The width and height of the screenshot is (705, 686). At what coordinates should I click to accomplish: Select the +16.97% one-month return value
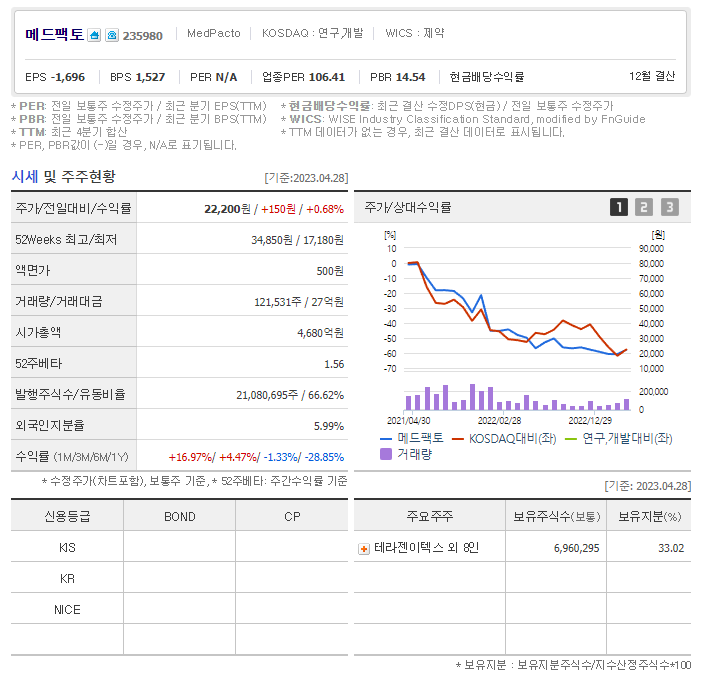tap(190, 457)
